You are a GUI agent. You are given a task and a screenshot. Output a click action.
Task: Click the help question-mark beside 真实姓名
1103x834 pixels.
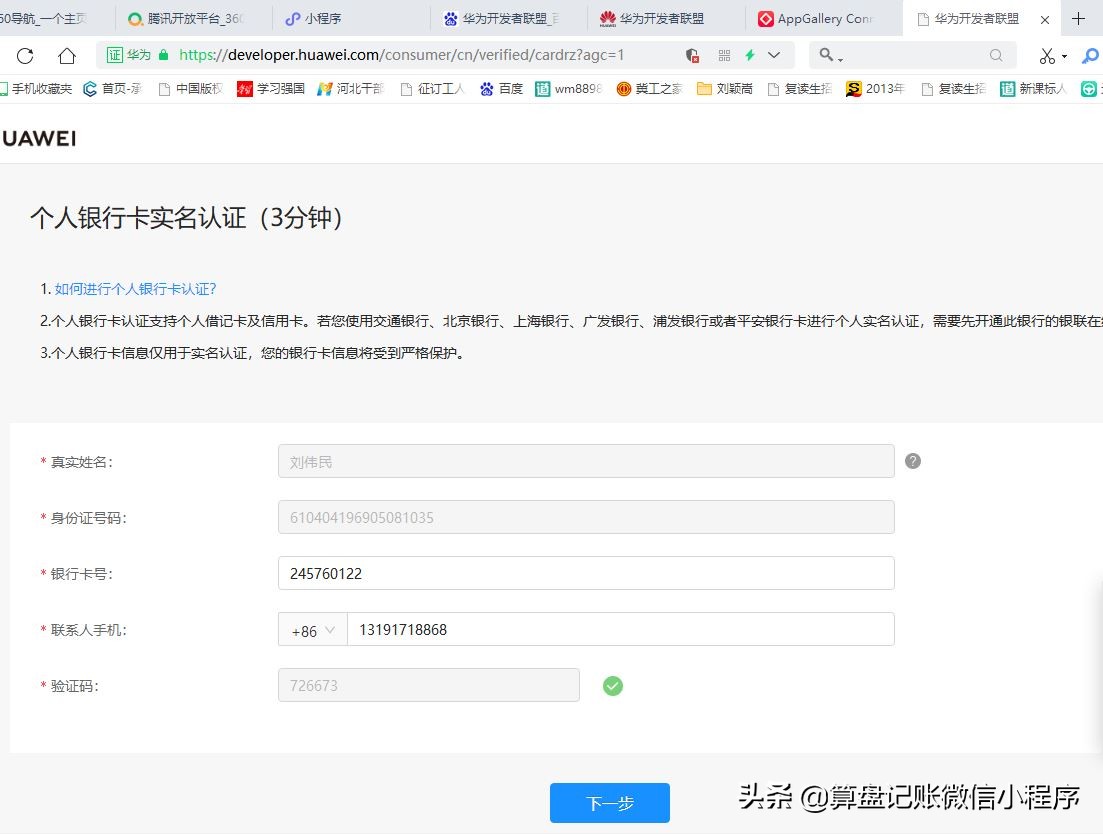point(912,461)
